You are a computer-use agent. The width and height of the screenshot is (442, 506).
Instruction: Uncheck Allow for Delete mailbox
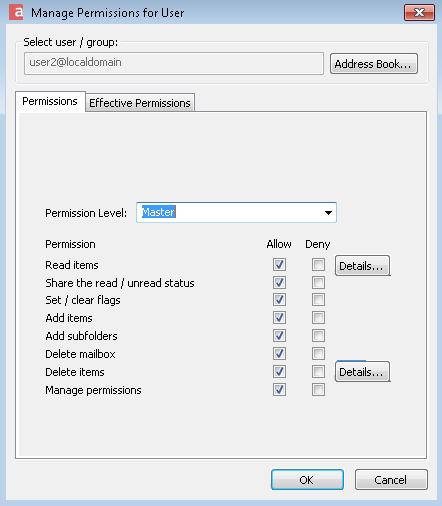279,353
